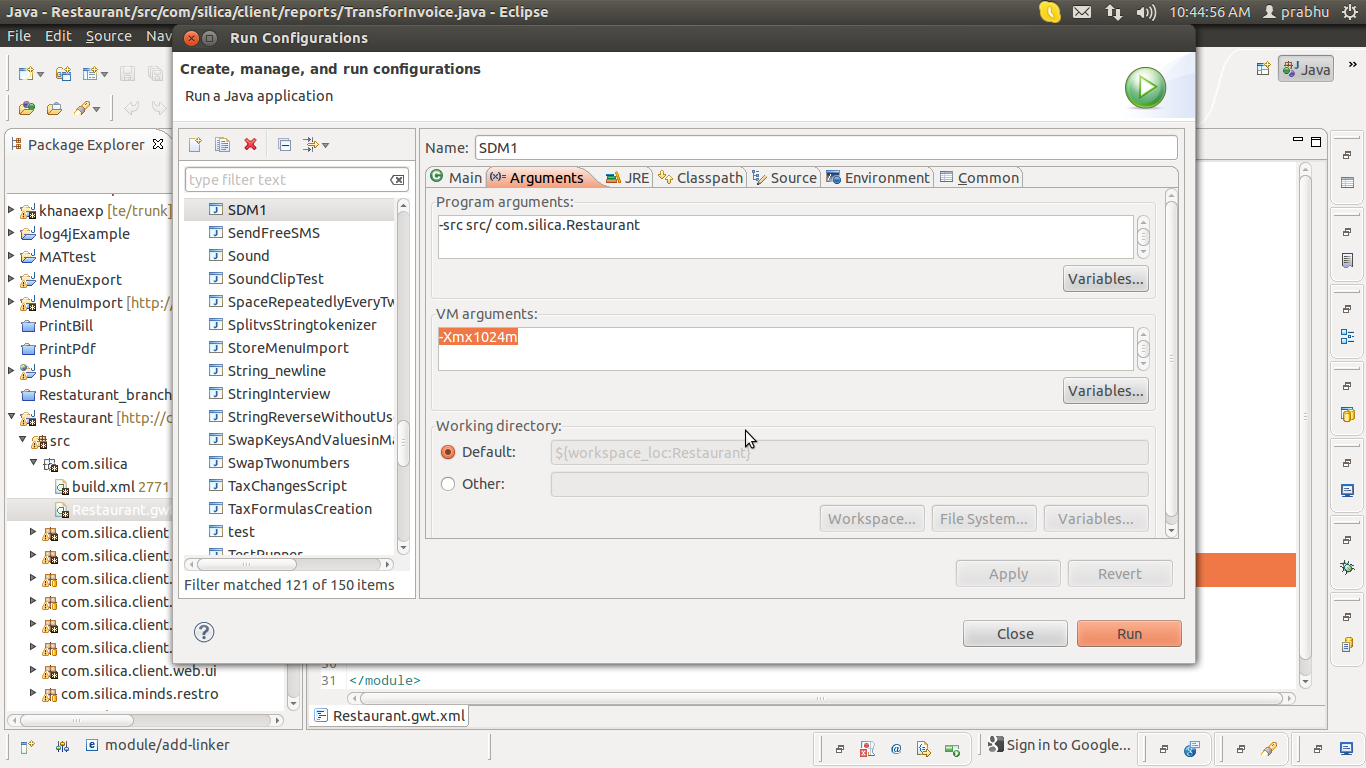Open the Task List fast view icon
Viewport: 1366px width, 768px height.
(x=1348, y=261)
